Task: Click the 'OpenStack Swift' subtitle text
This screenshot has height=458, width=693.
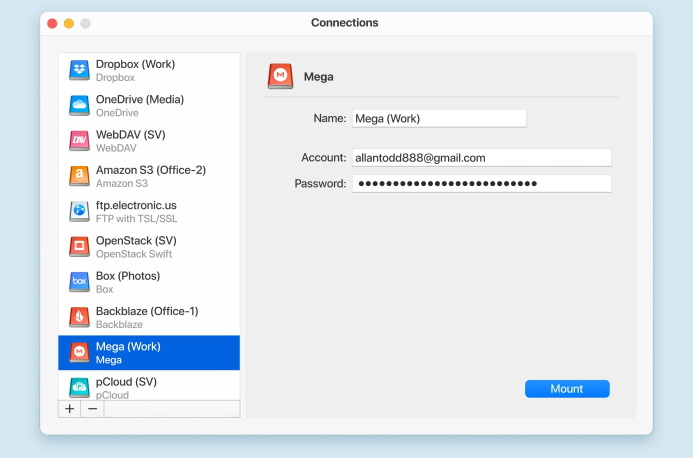Action: (134, 254)
